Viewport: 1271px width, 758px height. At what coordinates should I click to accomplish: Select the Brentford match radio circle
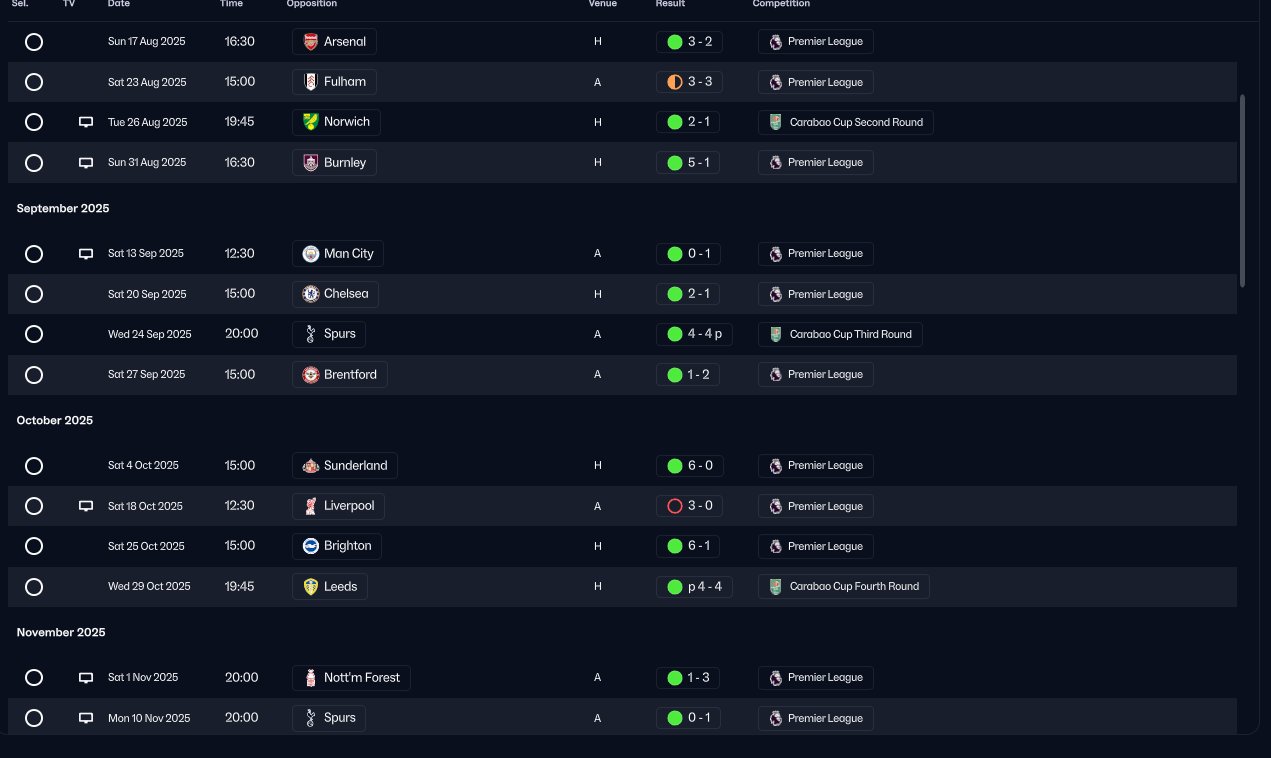pyautogui.click(x=34, y=375)
